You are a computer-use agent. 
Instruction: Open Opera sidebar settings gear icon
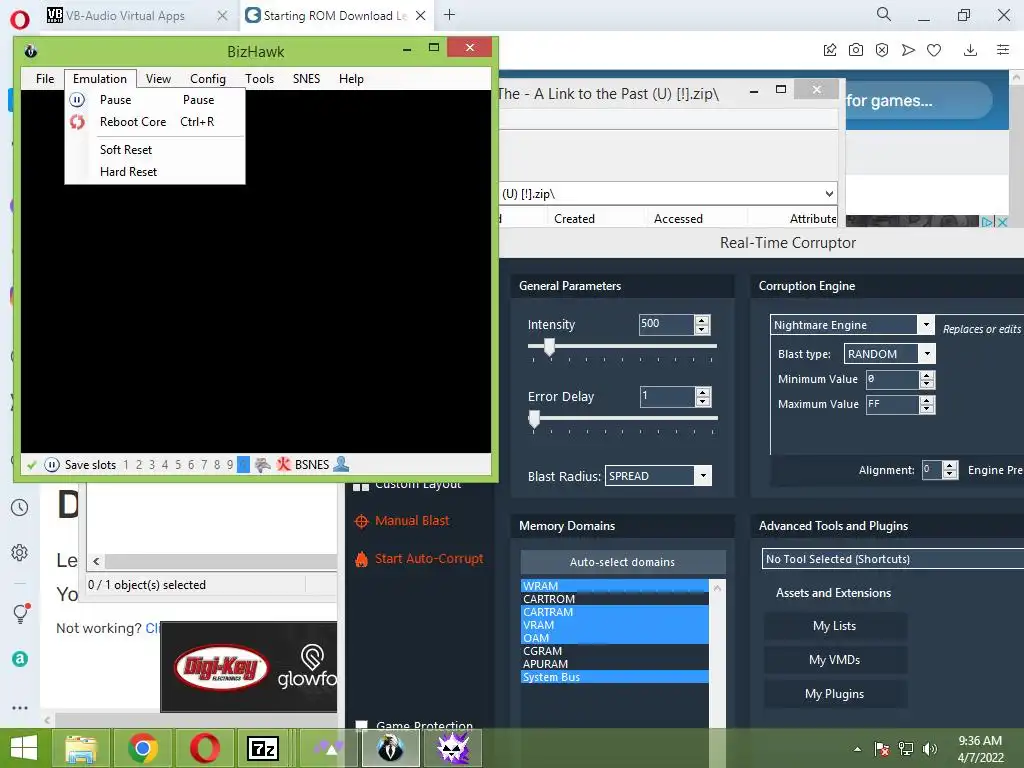pyautogui.click(x=20, y=552)
